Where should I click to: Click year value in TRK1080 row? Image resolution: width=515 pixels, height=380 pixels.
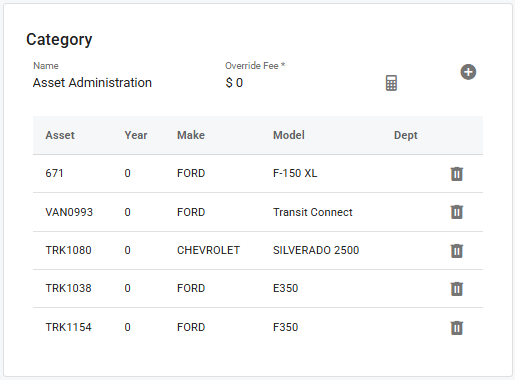127,250
